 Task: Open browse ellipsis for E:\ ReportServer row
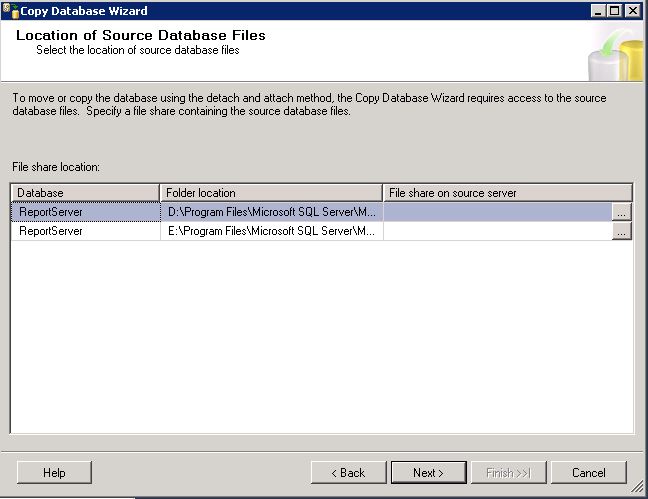click(x=622, y=231)
